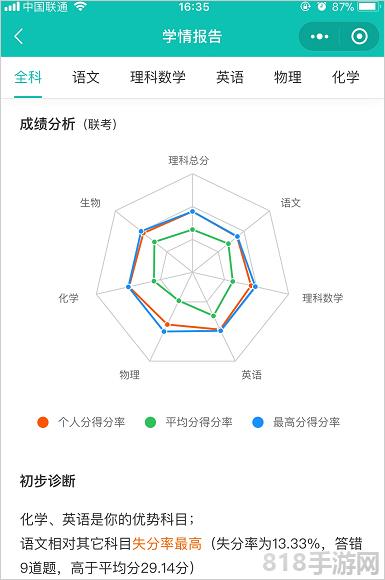
Task: Tap the cellular signal bars icon
Action: (x=11, y=7)
